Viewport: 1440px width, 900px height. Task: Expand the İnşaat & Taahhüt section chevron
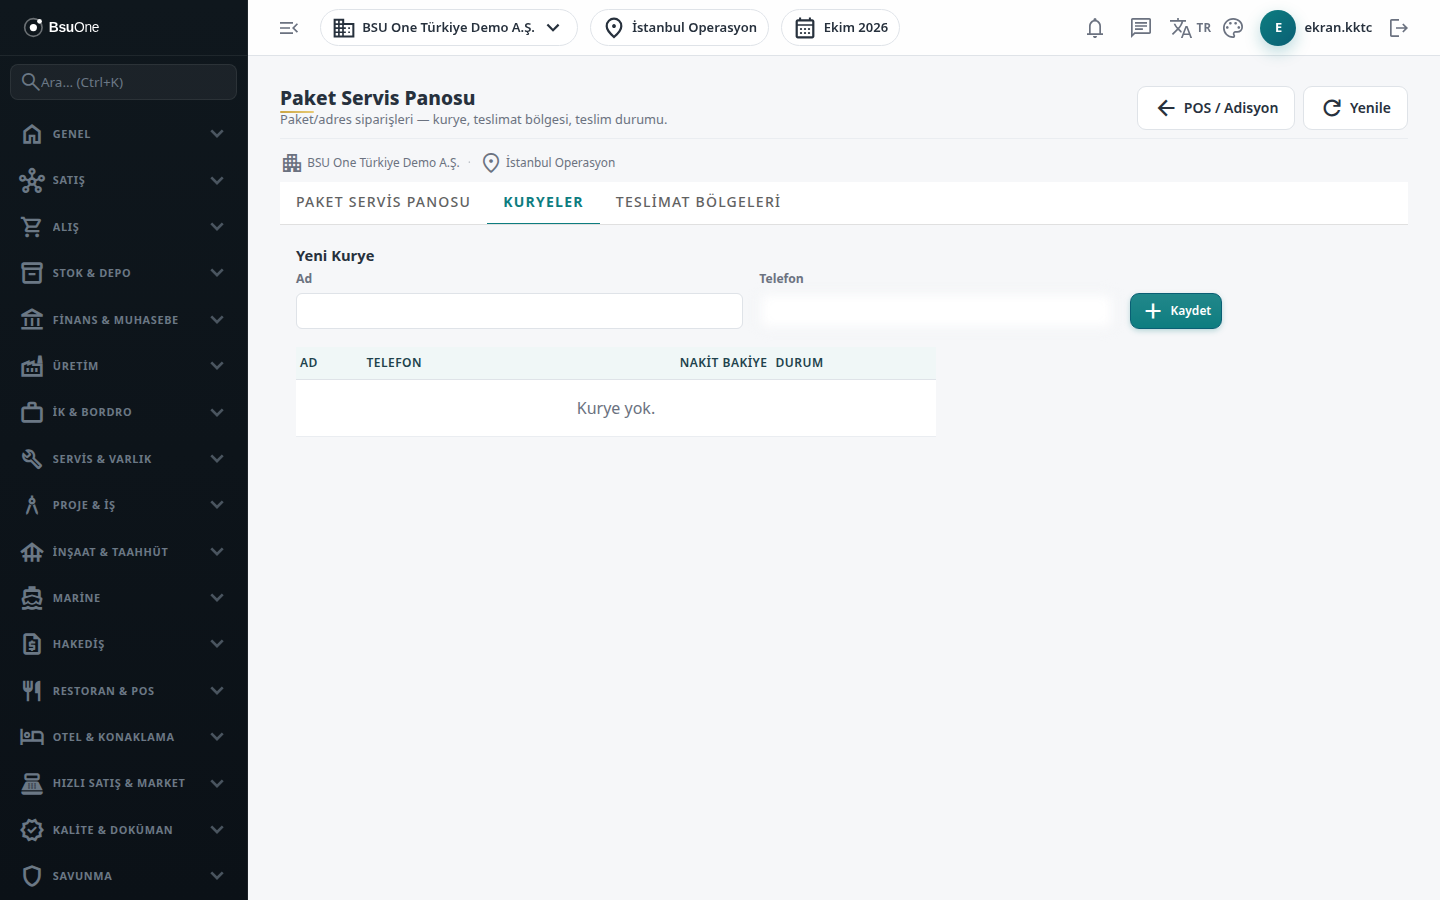click(x=217, y=552)
